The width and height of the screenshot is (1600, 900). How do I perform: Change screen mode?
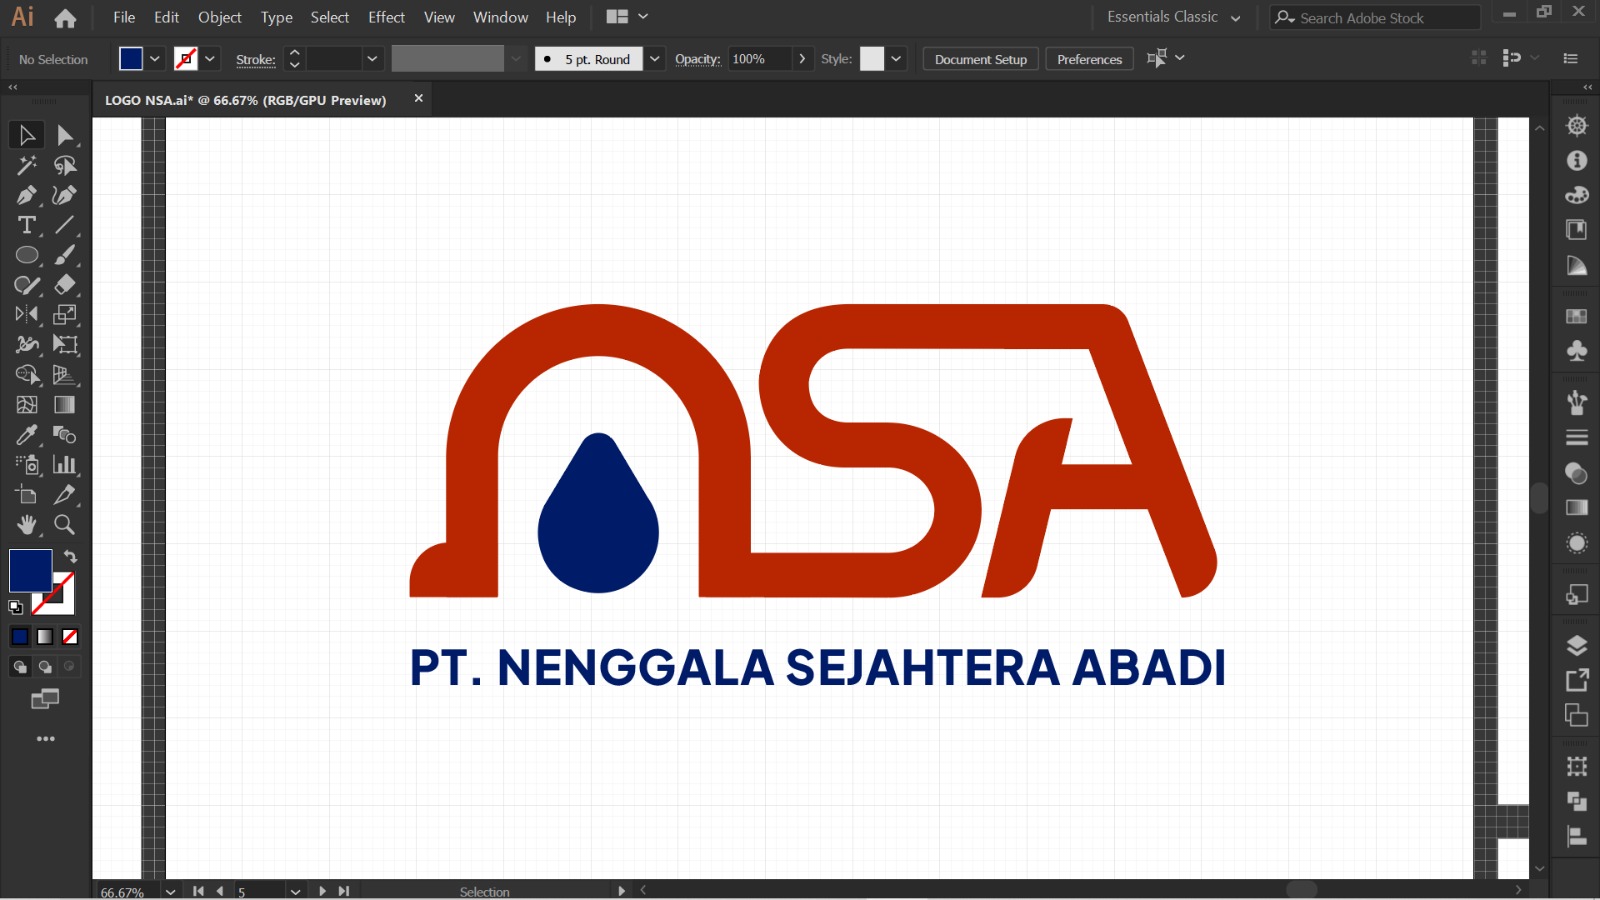(x=45, y=699)
